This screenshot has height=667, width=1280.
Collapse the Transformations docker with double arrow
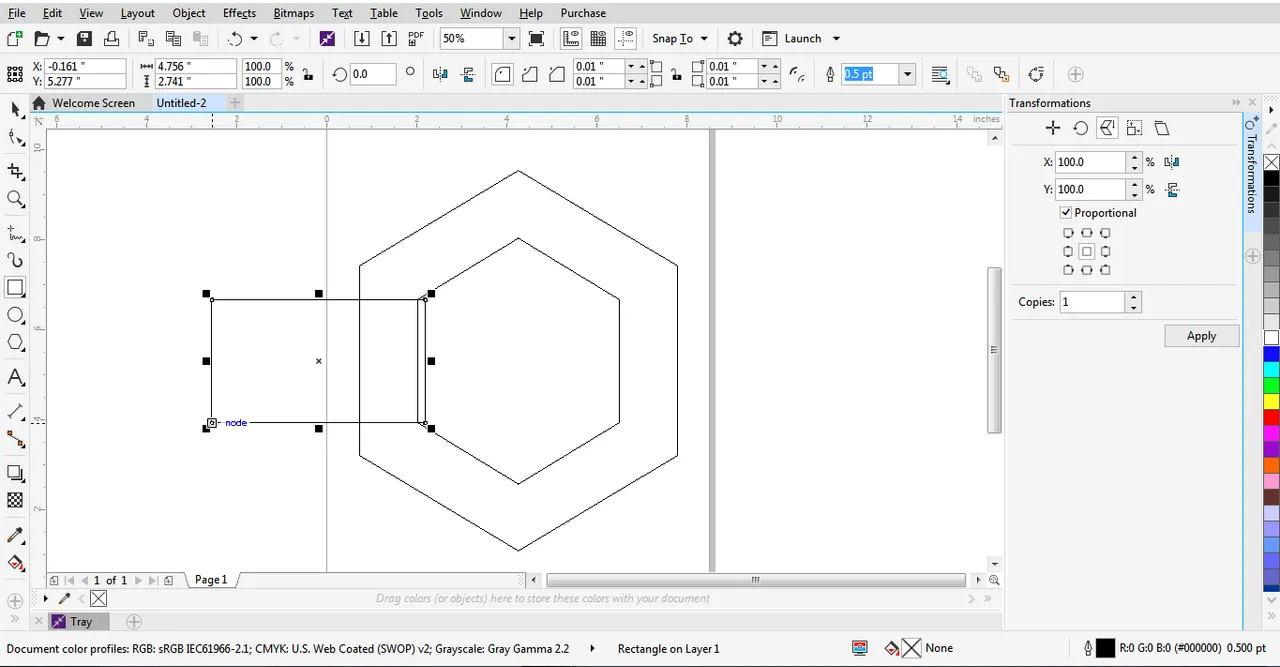(x=1236, y=103)
